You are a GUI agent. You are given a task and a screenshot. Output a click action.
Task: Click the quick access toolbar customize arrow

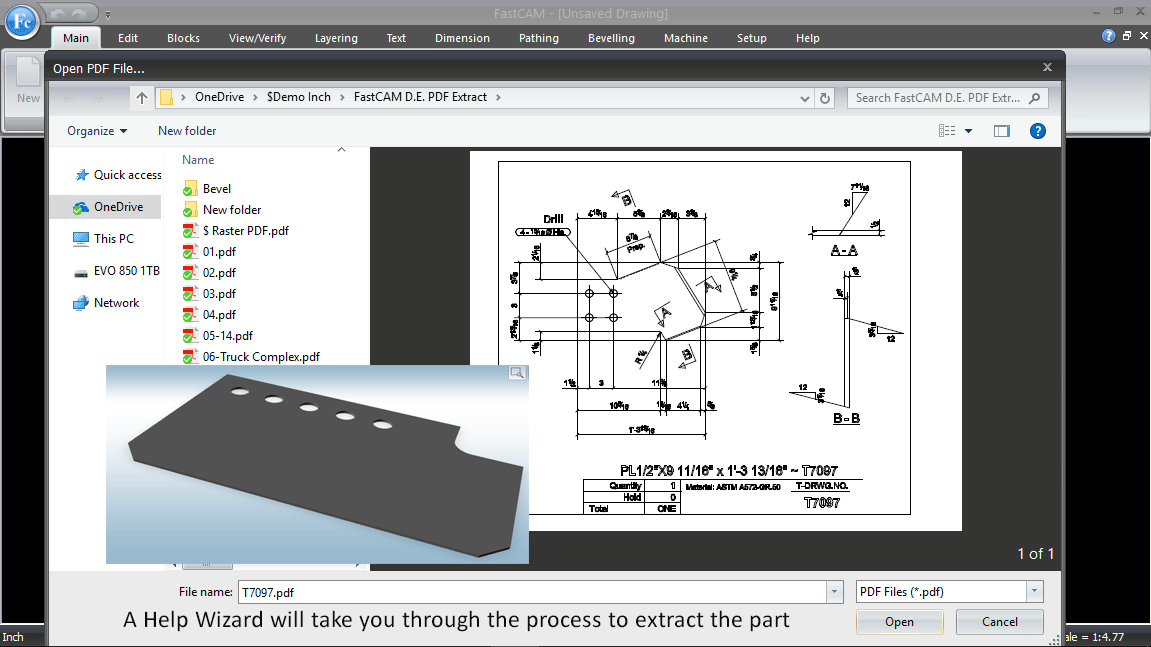[108, 14]
